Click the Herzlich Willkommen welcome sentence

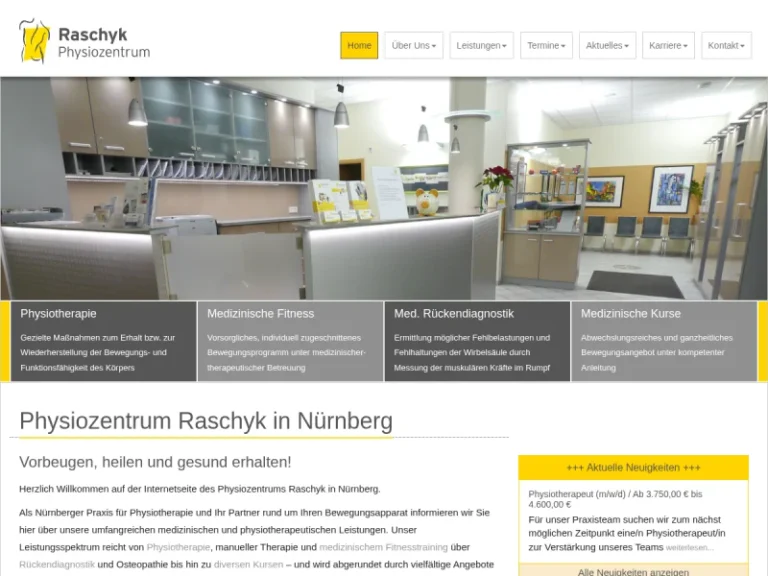point(200,489)
